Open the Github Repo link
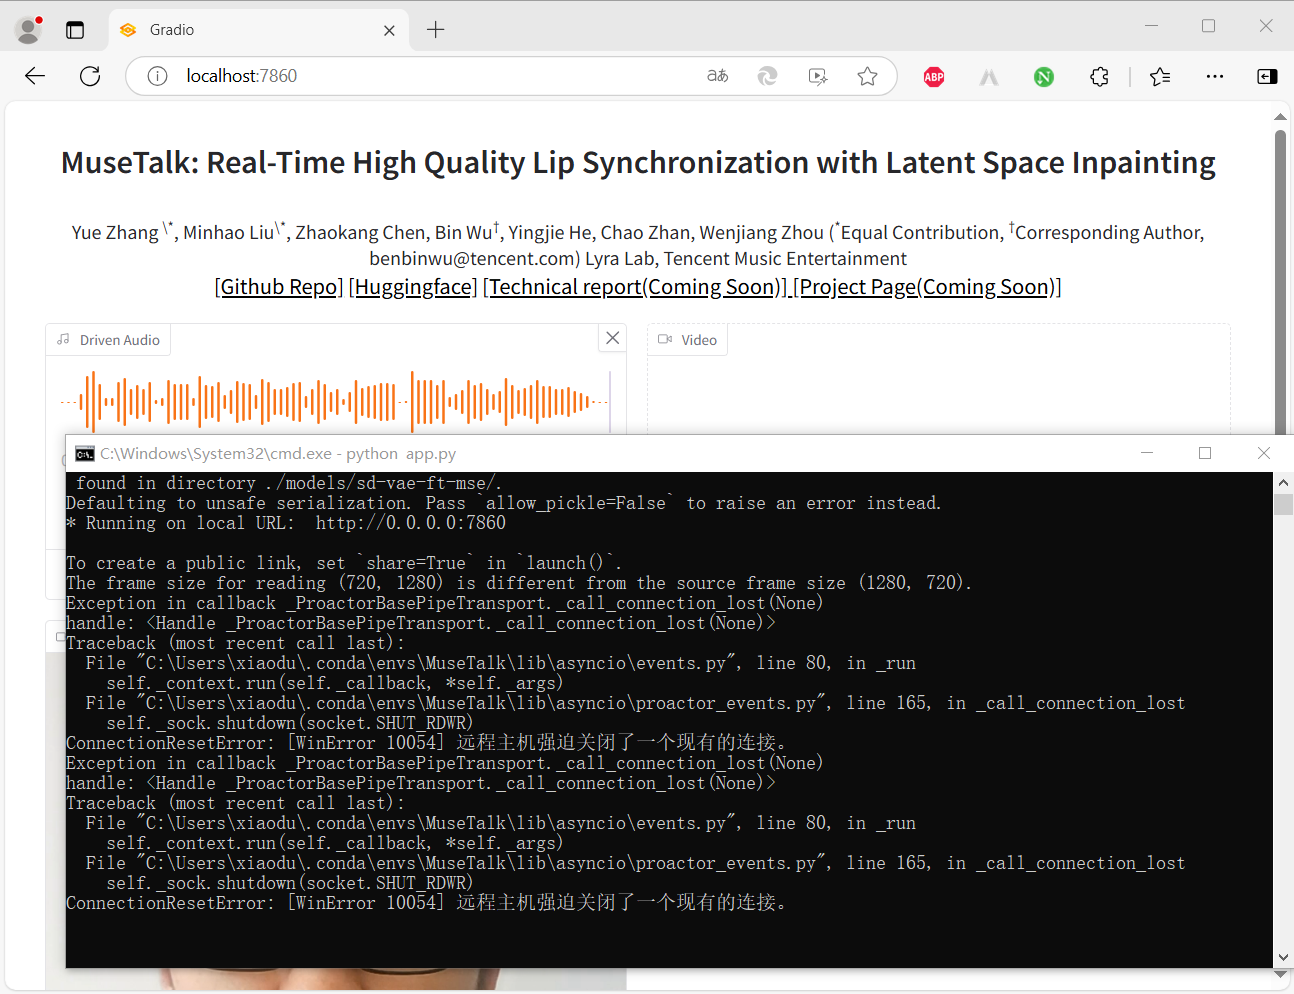The width and height of the screenshot is (1294, 994). (279, 287)
